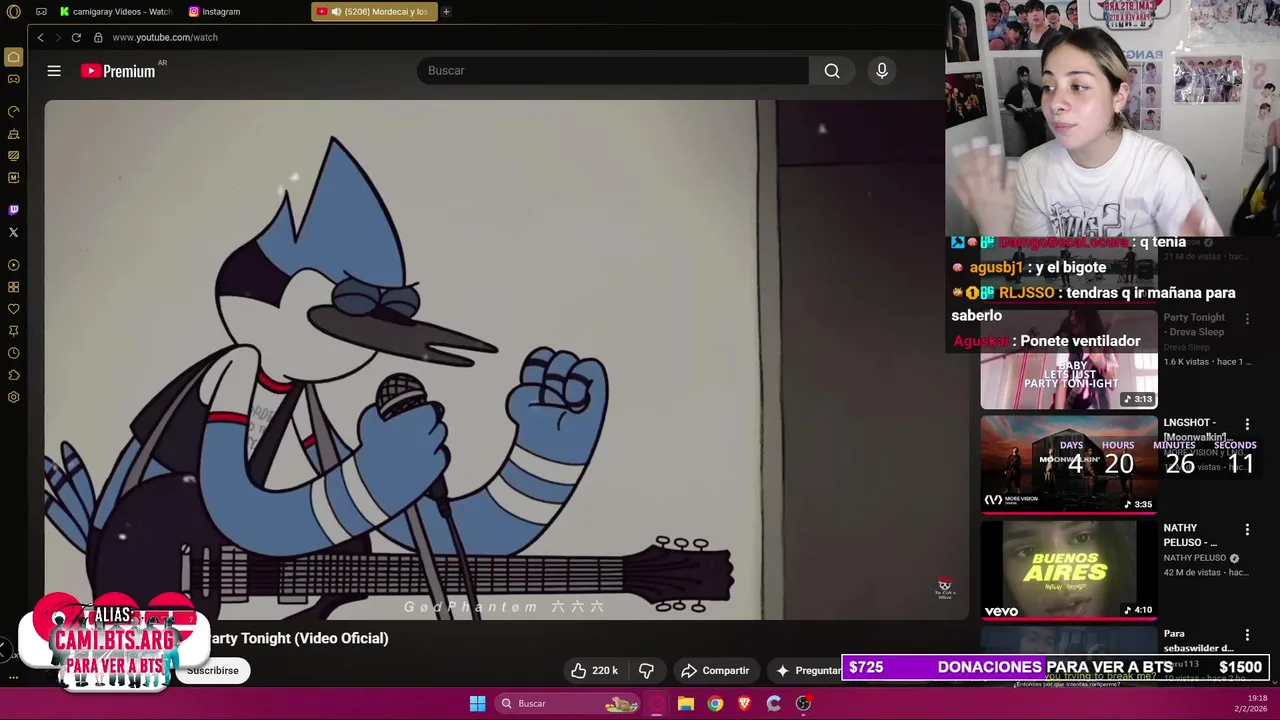Open GX Cleaner broom icon in sidebar
Image resolution: width=1280 pixels, height=720 pixels.
[x=13, y=134]
